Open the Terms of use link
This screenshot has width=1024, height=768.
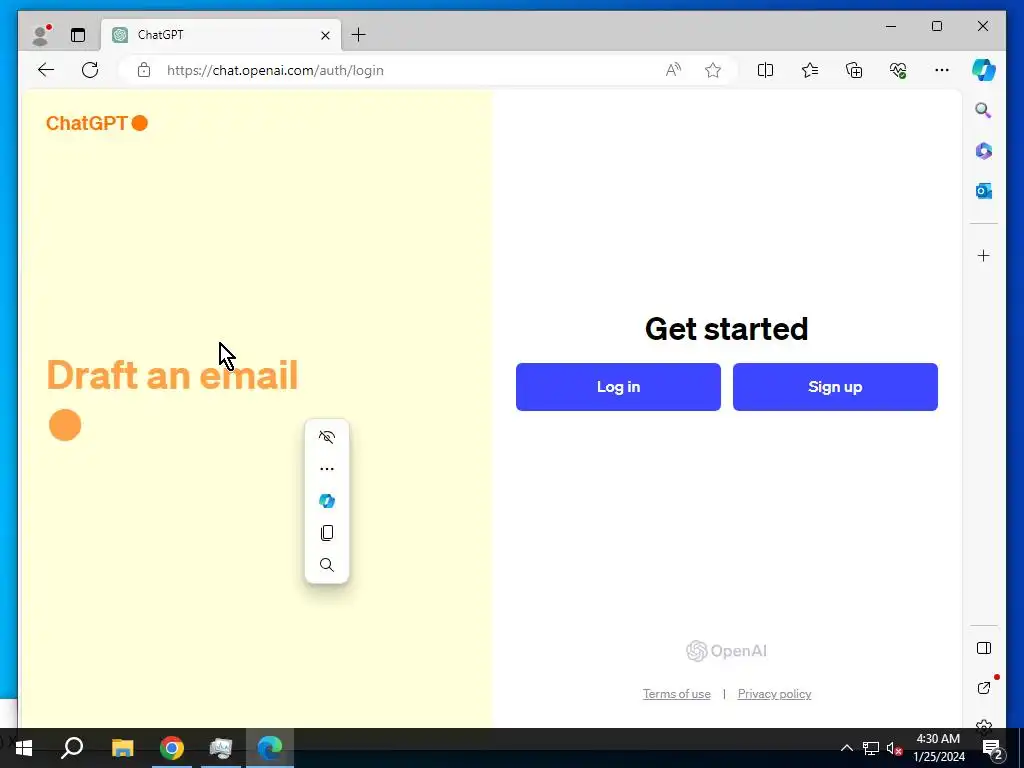pos(677,694)
